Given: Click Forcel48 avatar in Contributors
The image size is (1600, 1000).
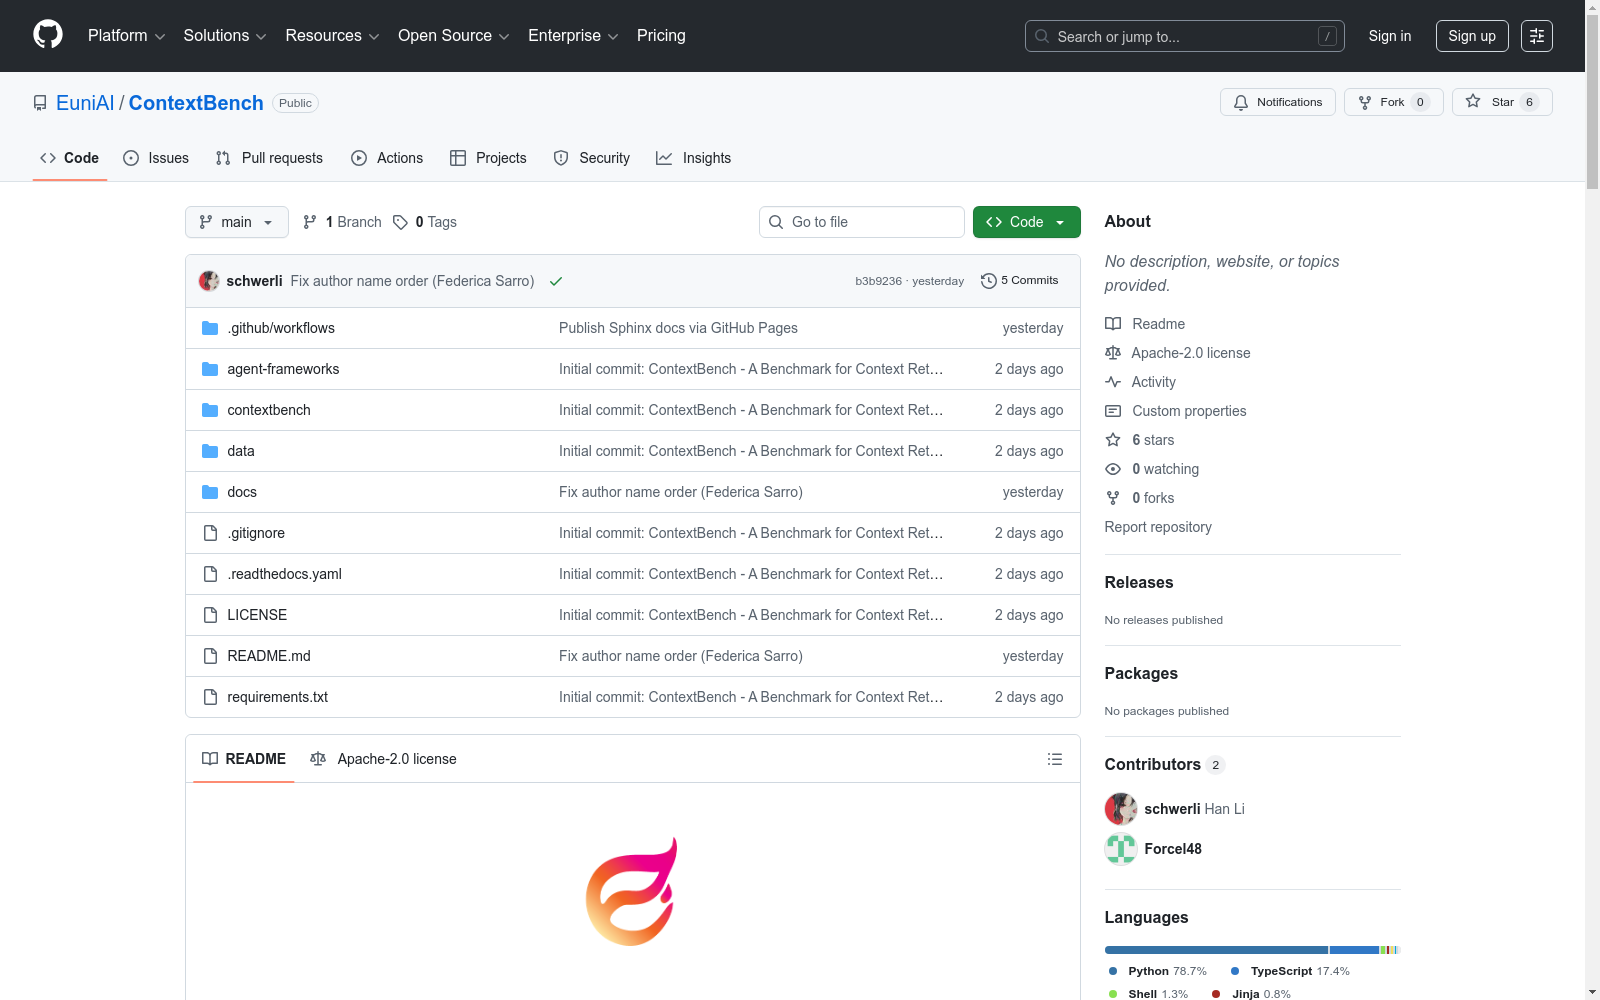Looking at the screenshot, I should pyautogui.click(x=1121, y=849).
